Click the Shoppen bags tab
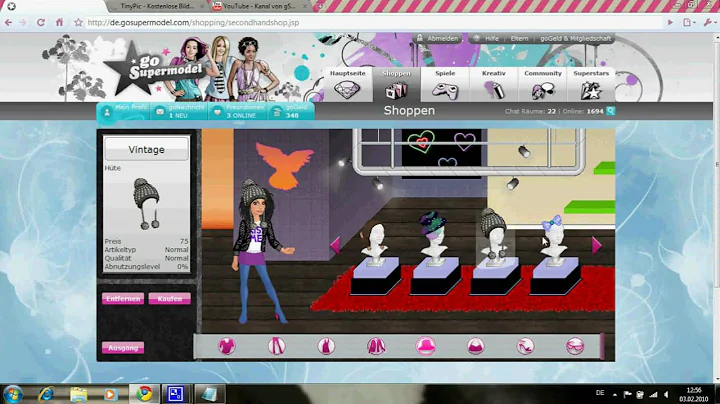The height and width of the screenshot is (404, 720). coord(396,84)
